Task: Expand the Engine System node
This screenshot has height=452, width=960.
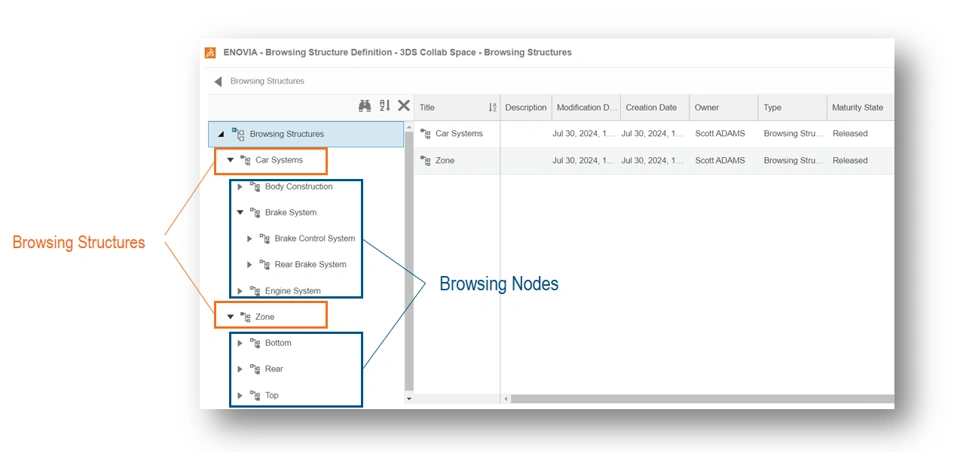Action: tap(241, 291)
